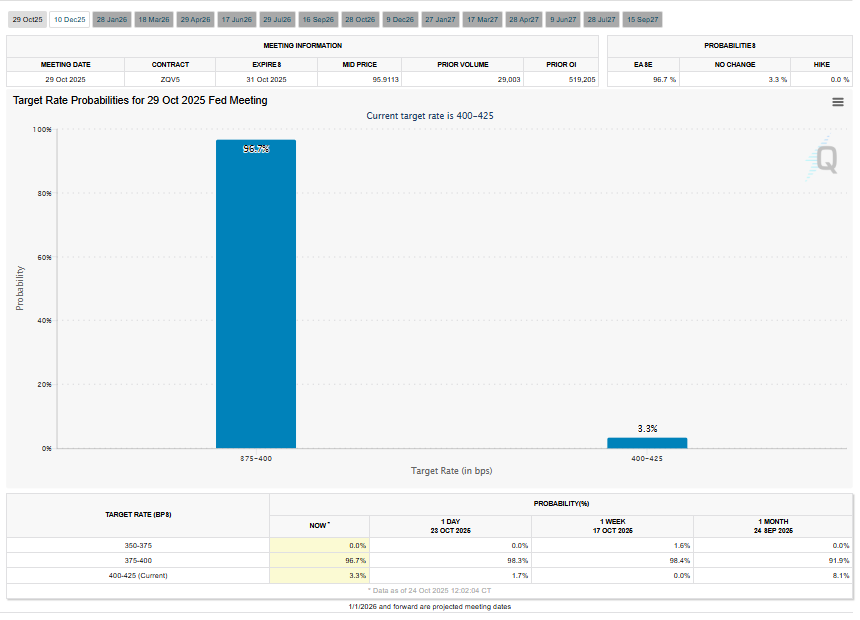The image size is (860, 620).
Task: Open the chart hamburger menu icon
Action: point(838,101)
